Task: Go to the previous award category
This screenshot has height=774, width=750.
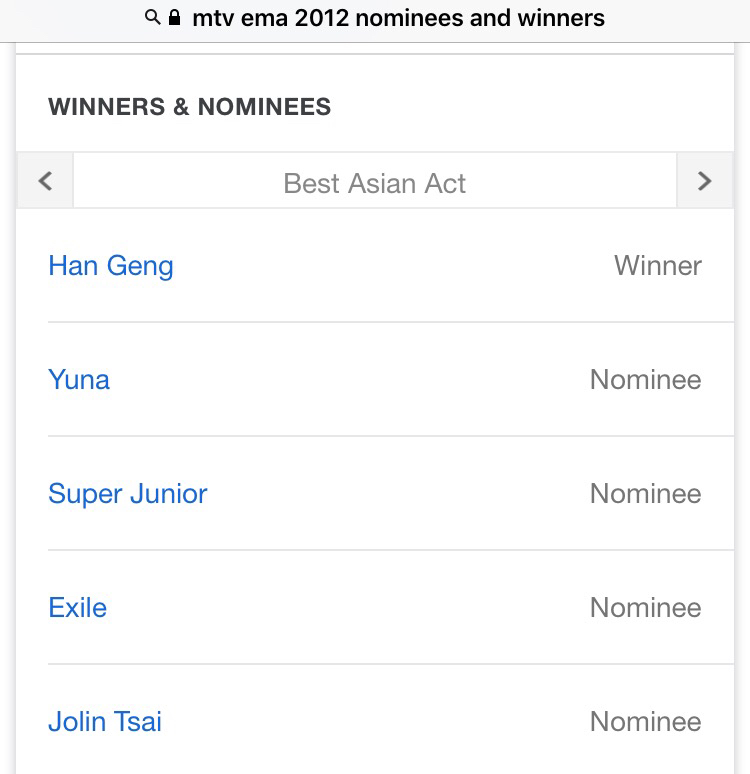Action: (x=45, y=181)
